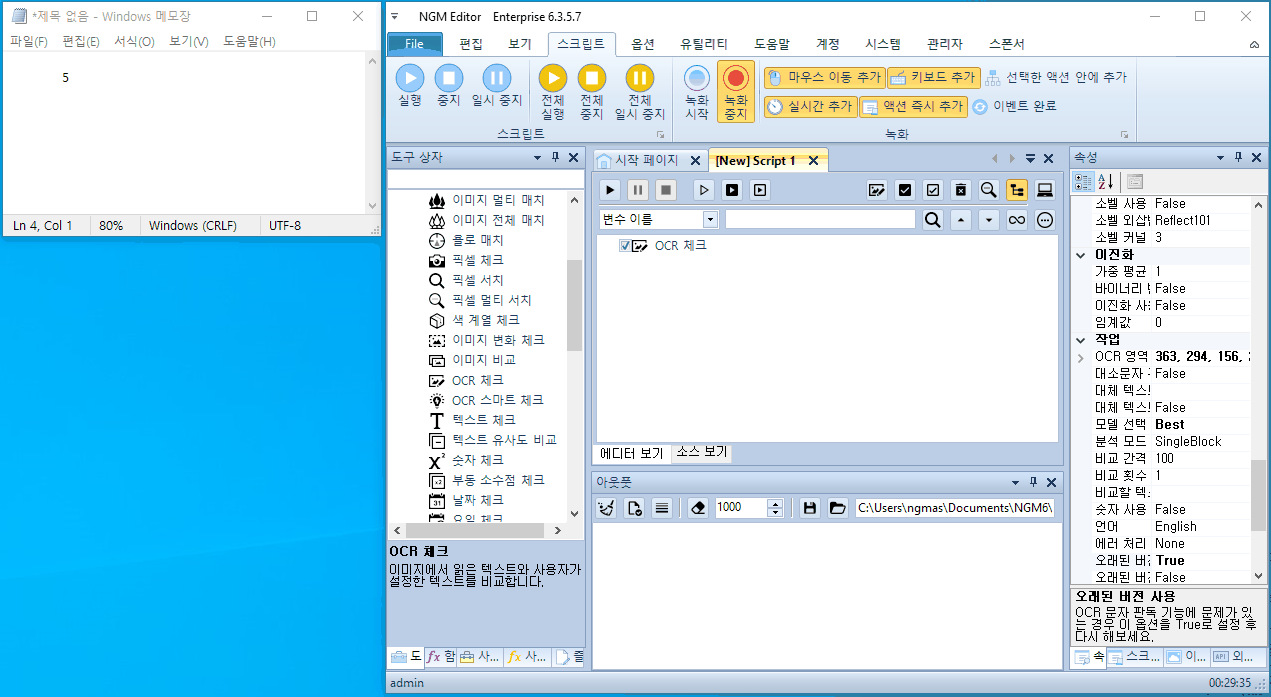
Task: Click the outlined play triangle in editor toolbar
Action: pos(704,190)
